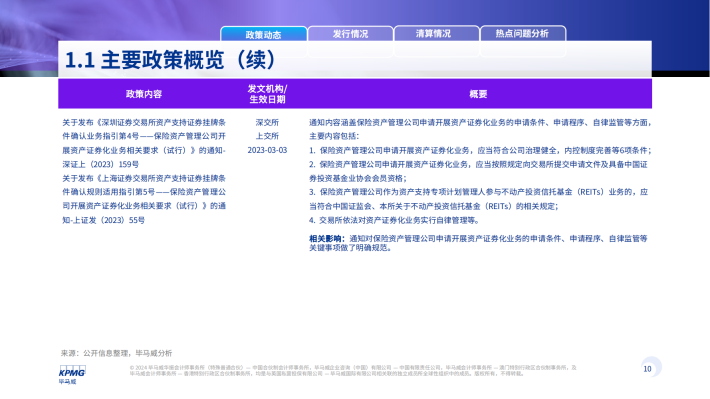Screen dimensions: 710x399
Task: Click the bold 相关影响 label
Action: click(x=326, y=238)
